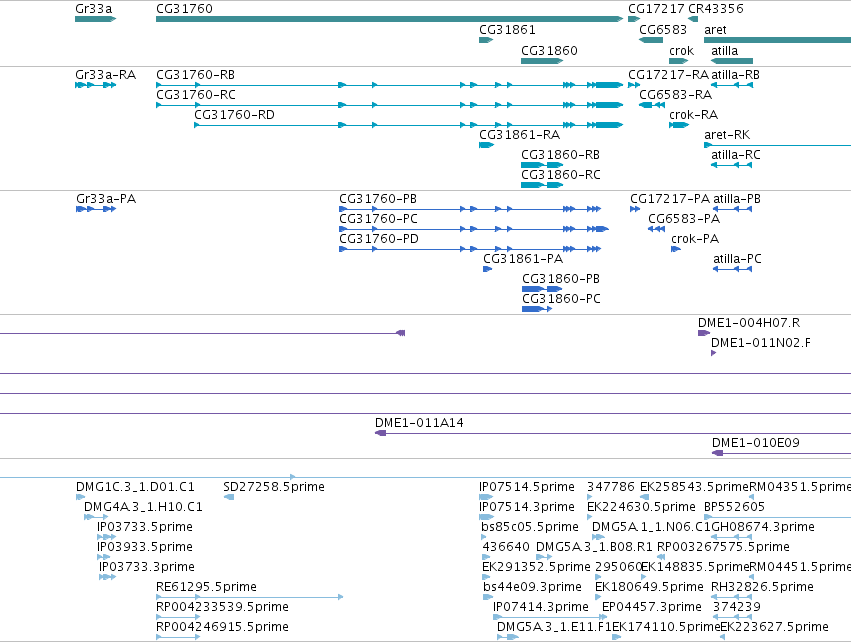Select EST RE61295.5prime
This screenshot has width=851, height=642.
tap(206, 587)
